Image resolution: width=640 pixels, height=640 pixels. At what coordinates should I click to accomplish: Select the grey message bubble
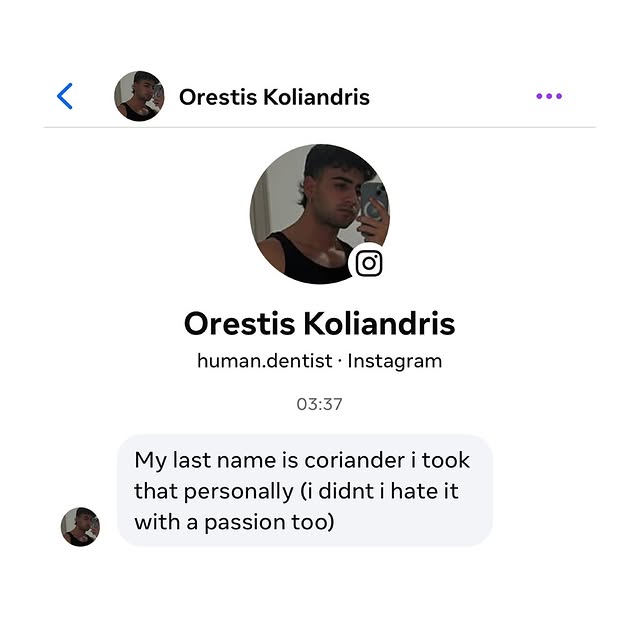tap(305, 490)
